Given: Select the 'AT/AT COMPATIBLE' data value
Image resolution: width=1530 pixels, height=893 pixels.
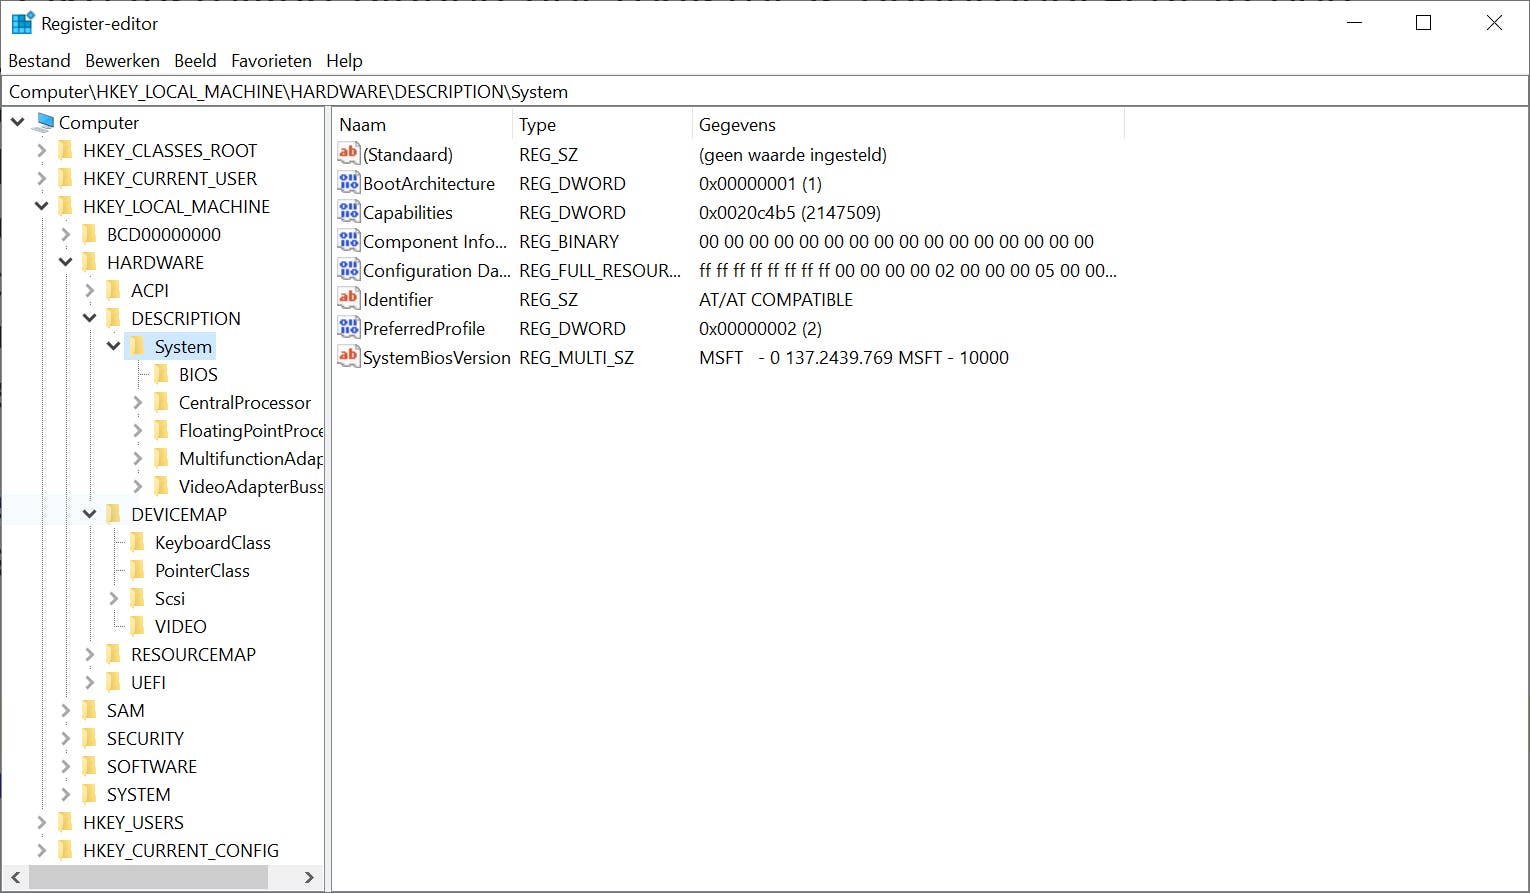Looking at the screenshot, I should 776,299.
